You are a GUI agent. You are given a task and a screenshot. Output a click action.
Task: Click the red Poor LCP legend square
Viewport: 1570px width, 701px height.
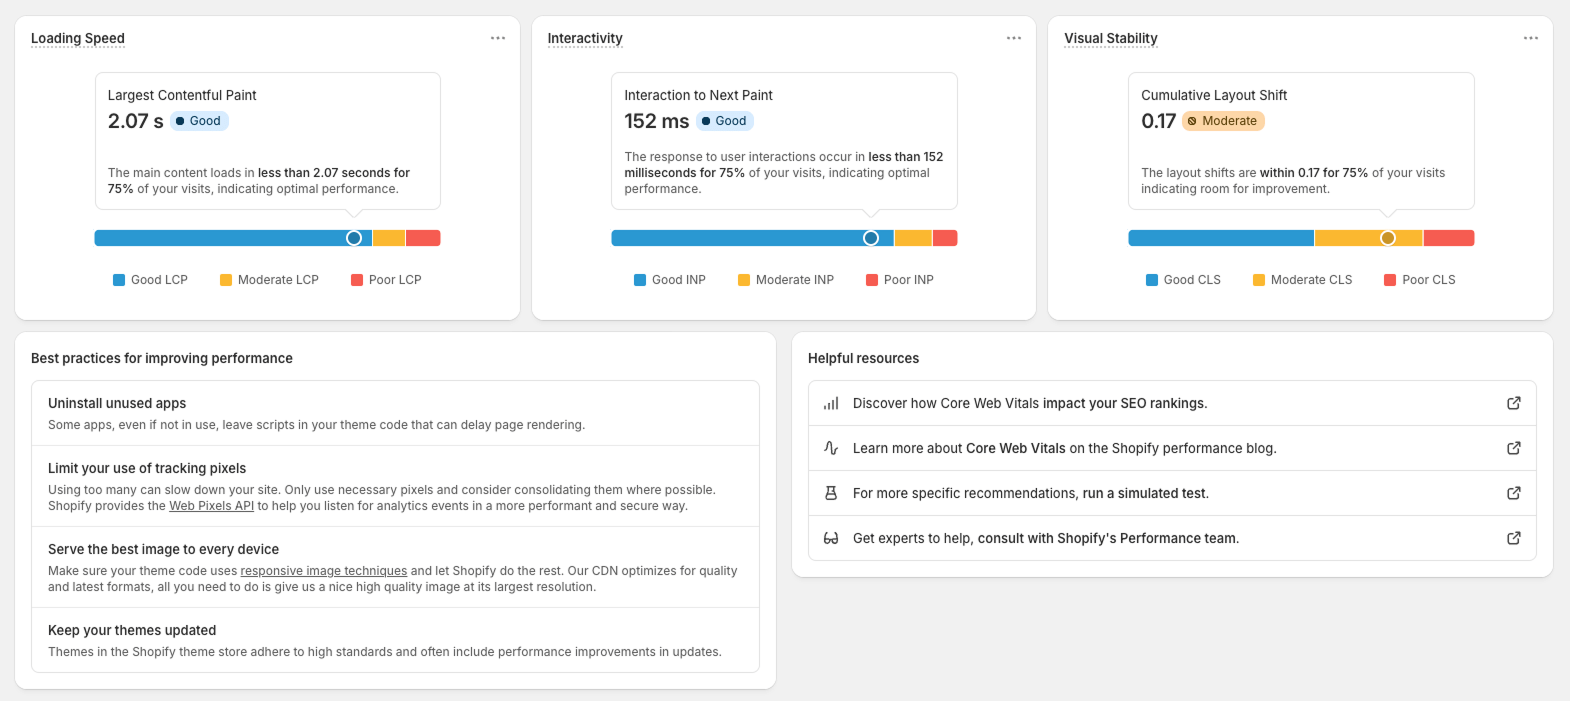pyautogui.click(x=357, y=280)
